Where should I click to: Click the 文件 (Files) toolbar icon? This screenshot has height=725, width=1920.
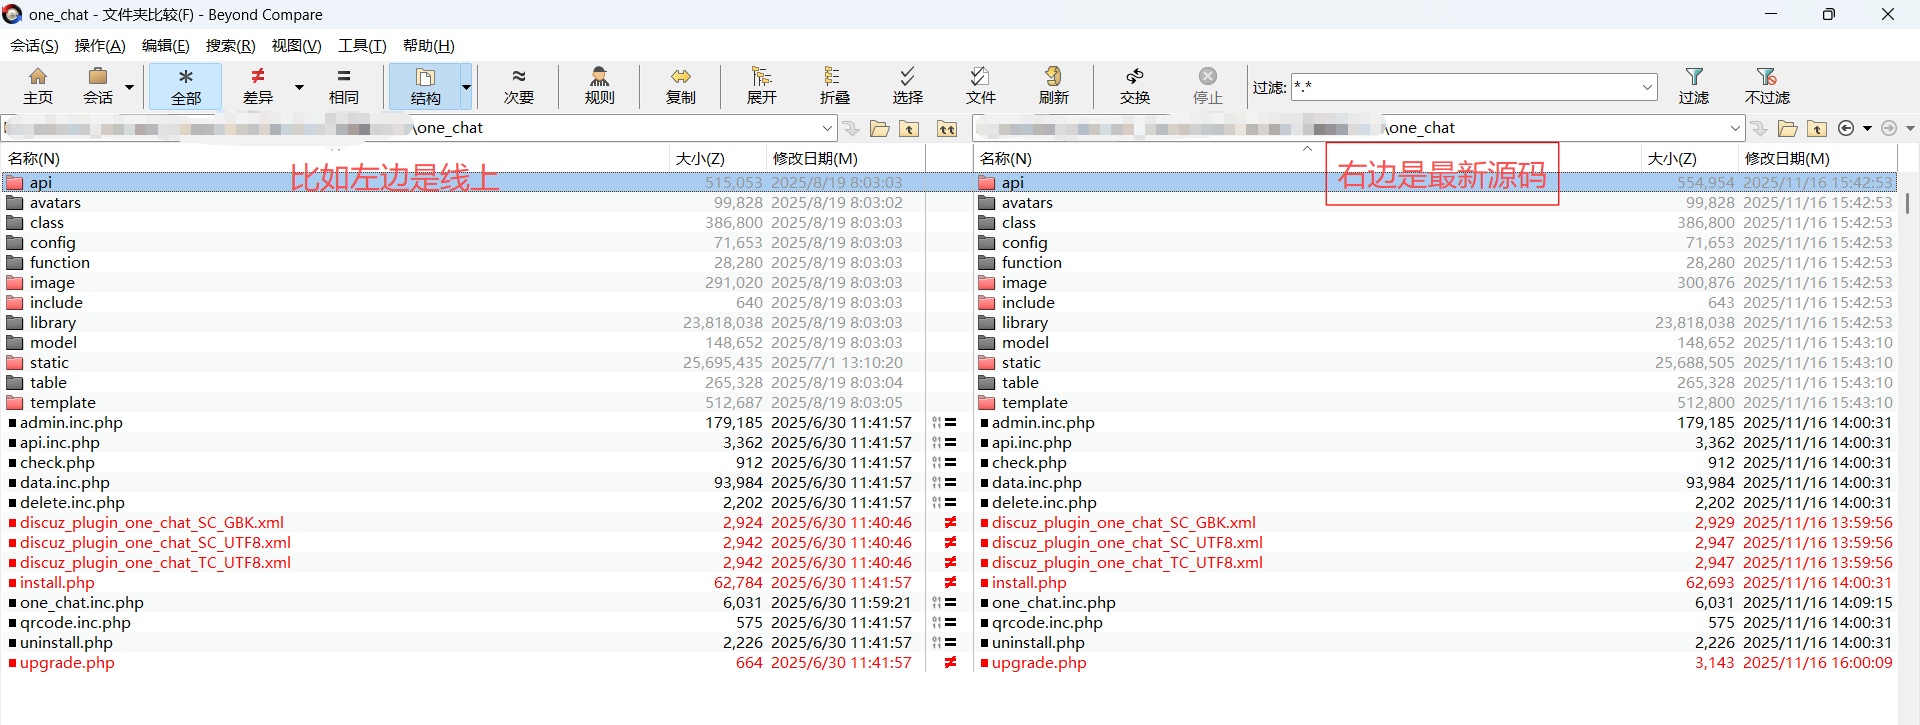980,86
